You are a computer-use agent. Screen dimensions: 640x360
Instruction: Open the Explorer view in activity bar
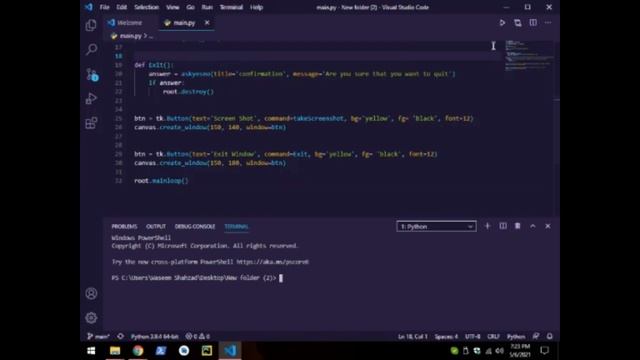point(91,25)
